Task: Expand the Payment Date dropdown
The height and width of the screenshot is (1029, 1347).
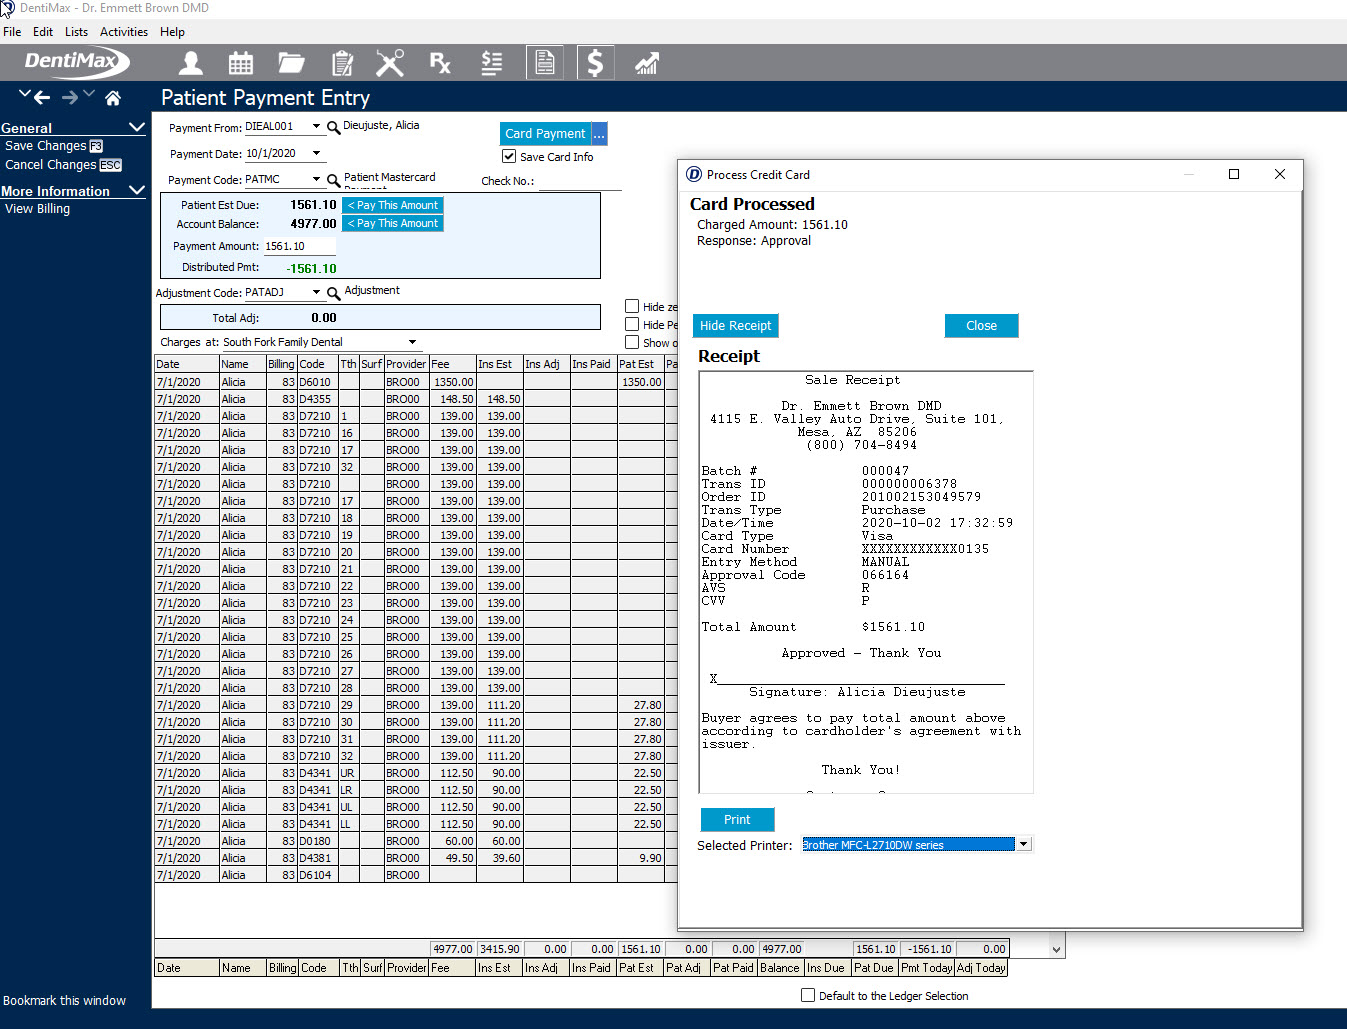Action: tap(316, 154)
